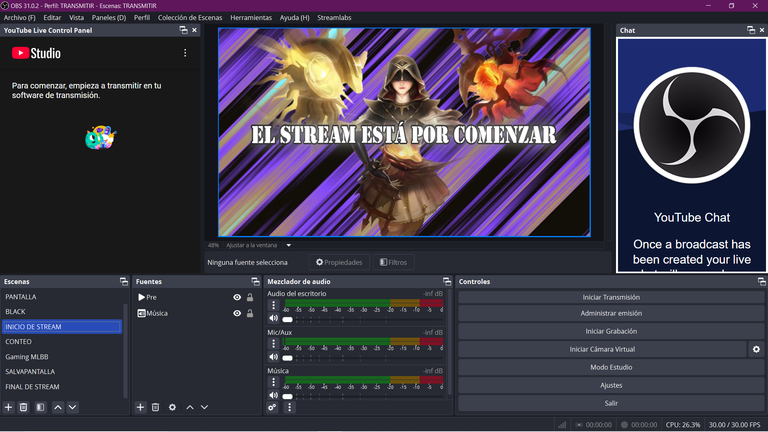This screenshot has height=432, width=768.
Task: Mute Mic/Aux speaker icon
Action: 273,357
